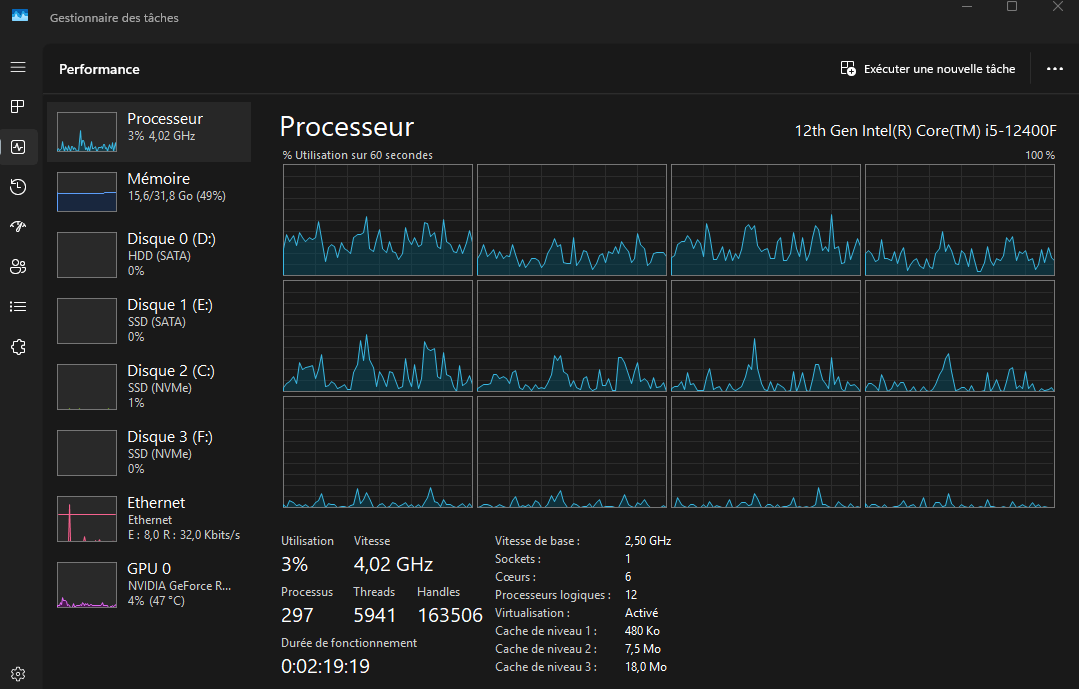Open the three-dots more options menu

point(1054,69)
